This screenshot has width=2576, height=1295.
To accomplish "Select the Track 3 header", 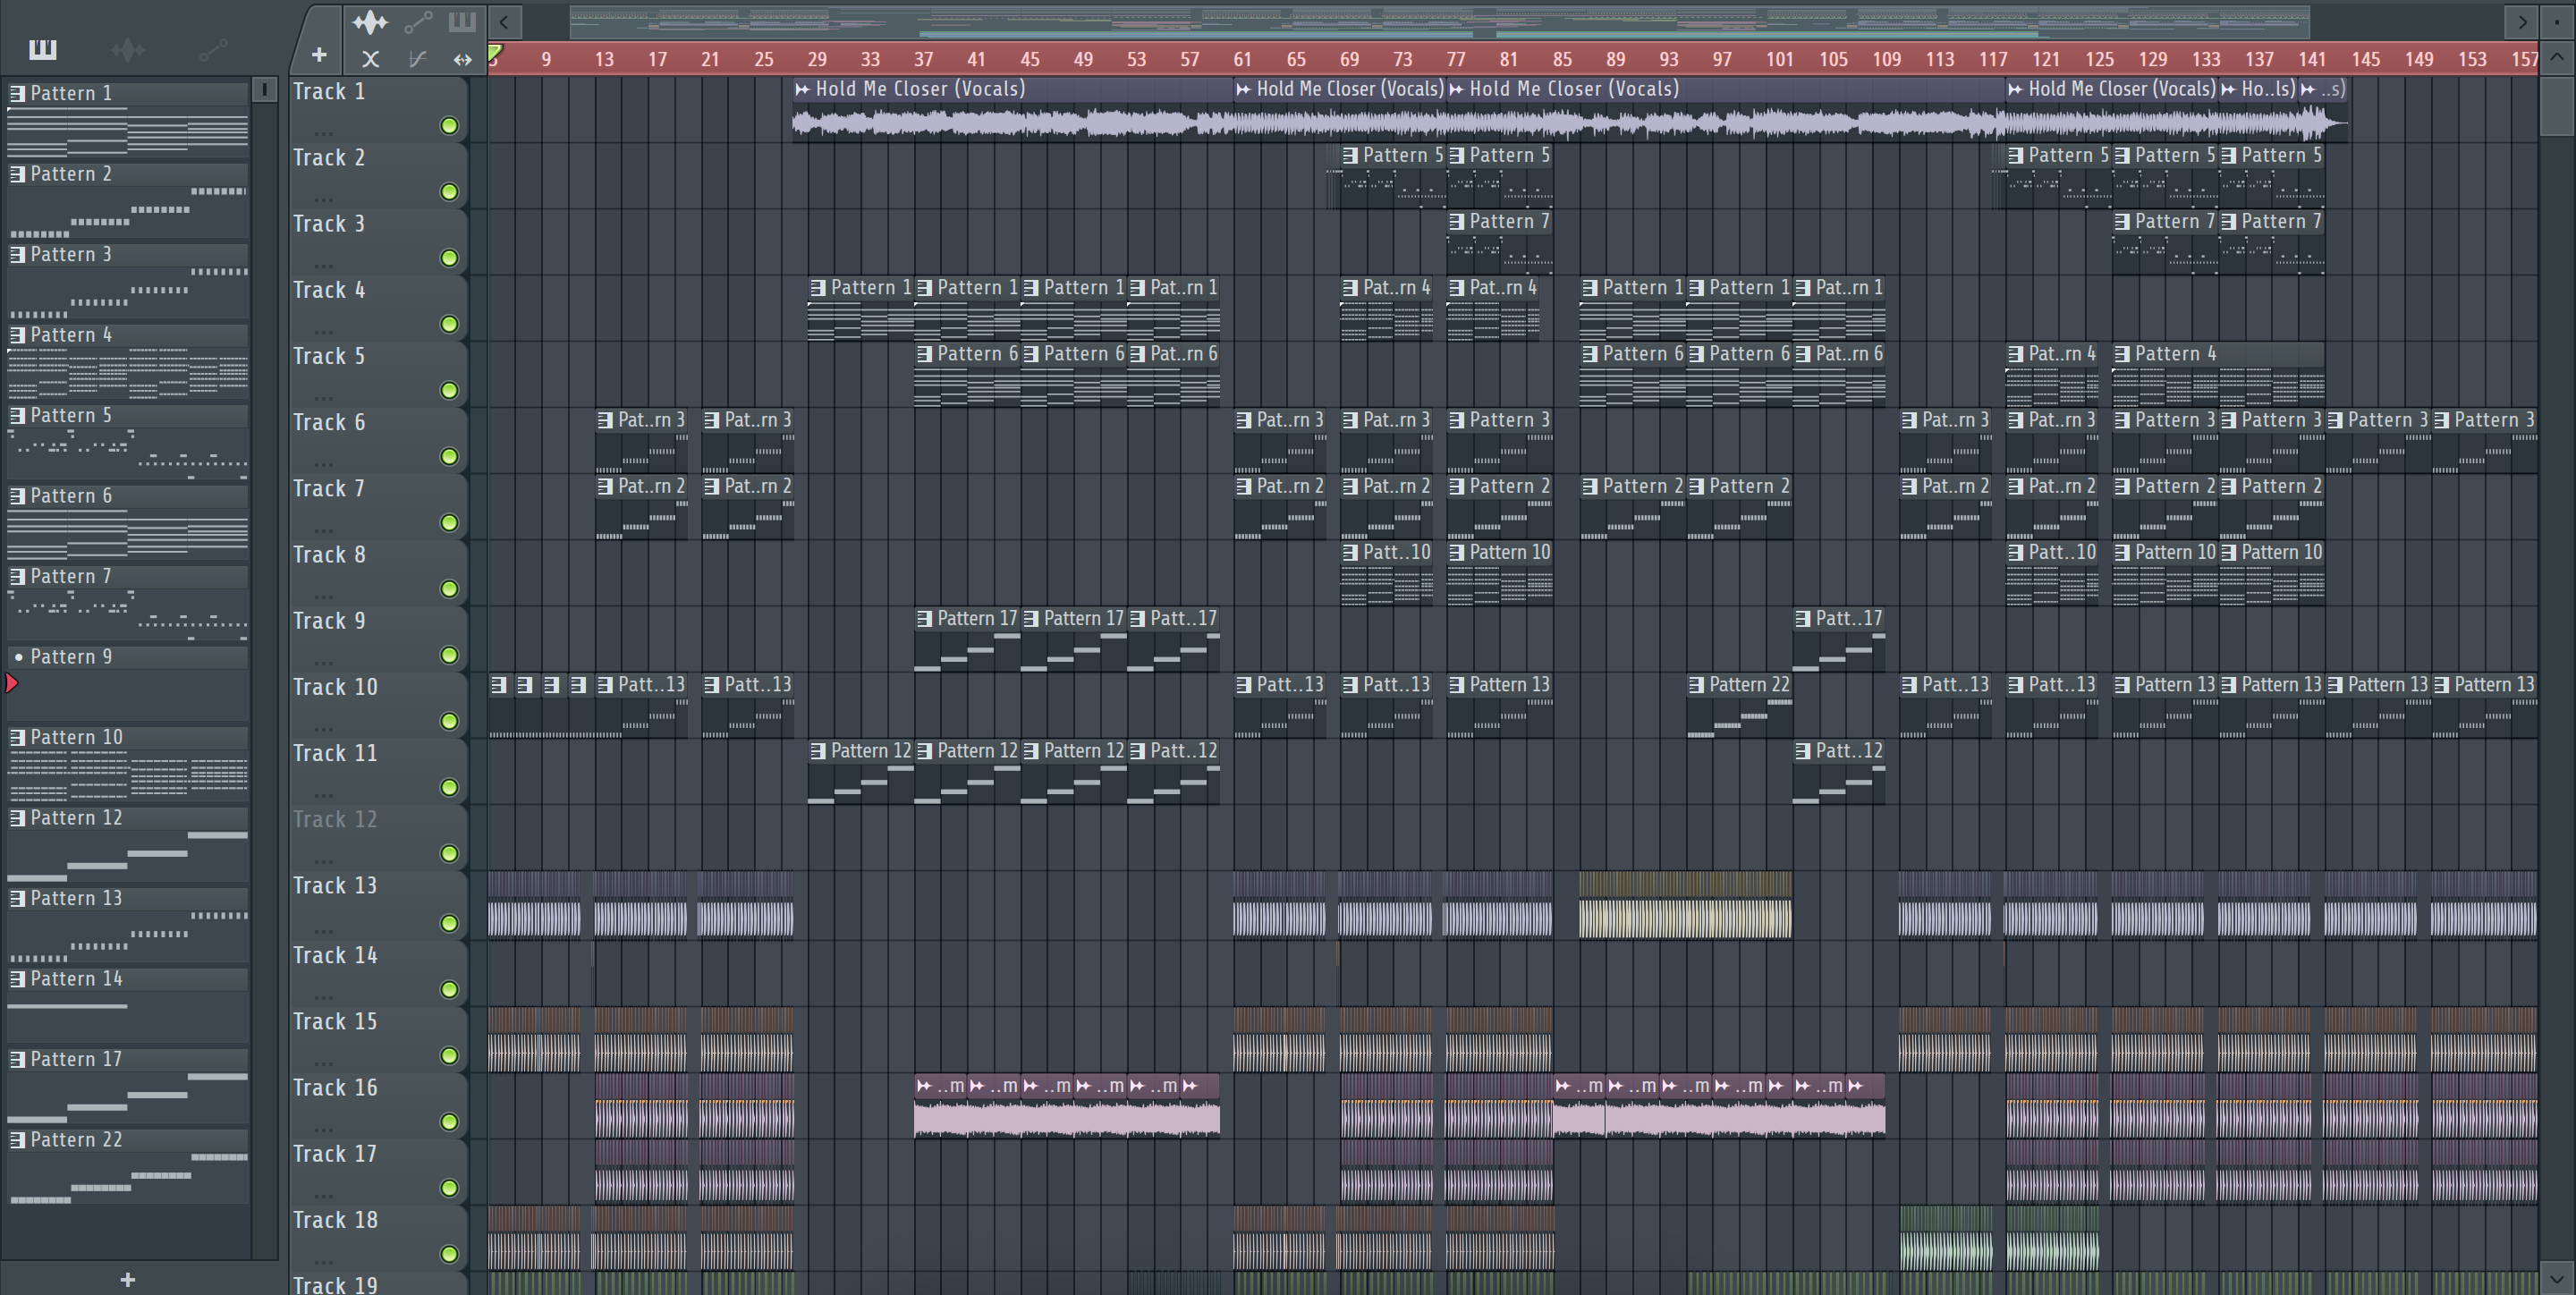I will 378,241.
